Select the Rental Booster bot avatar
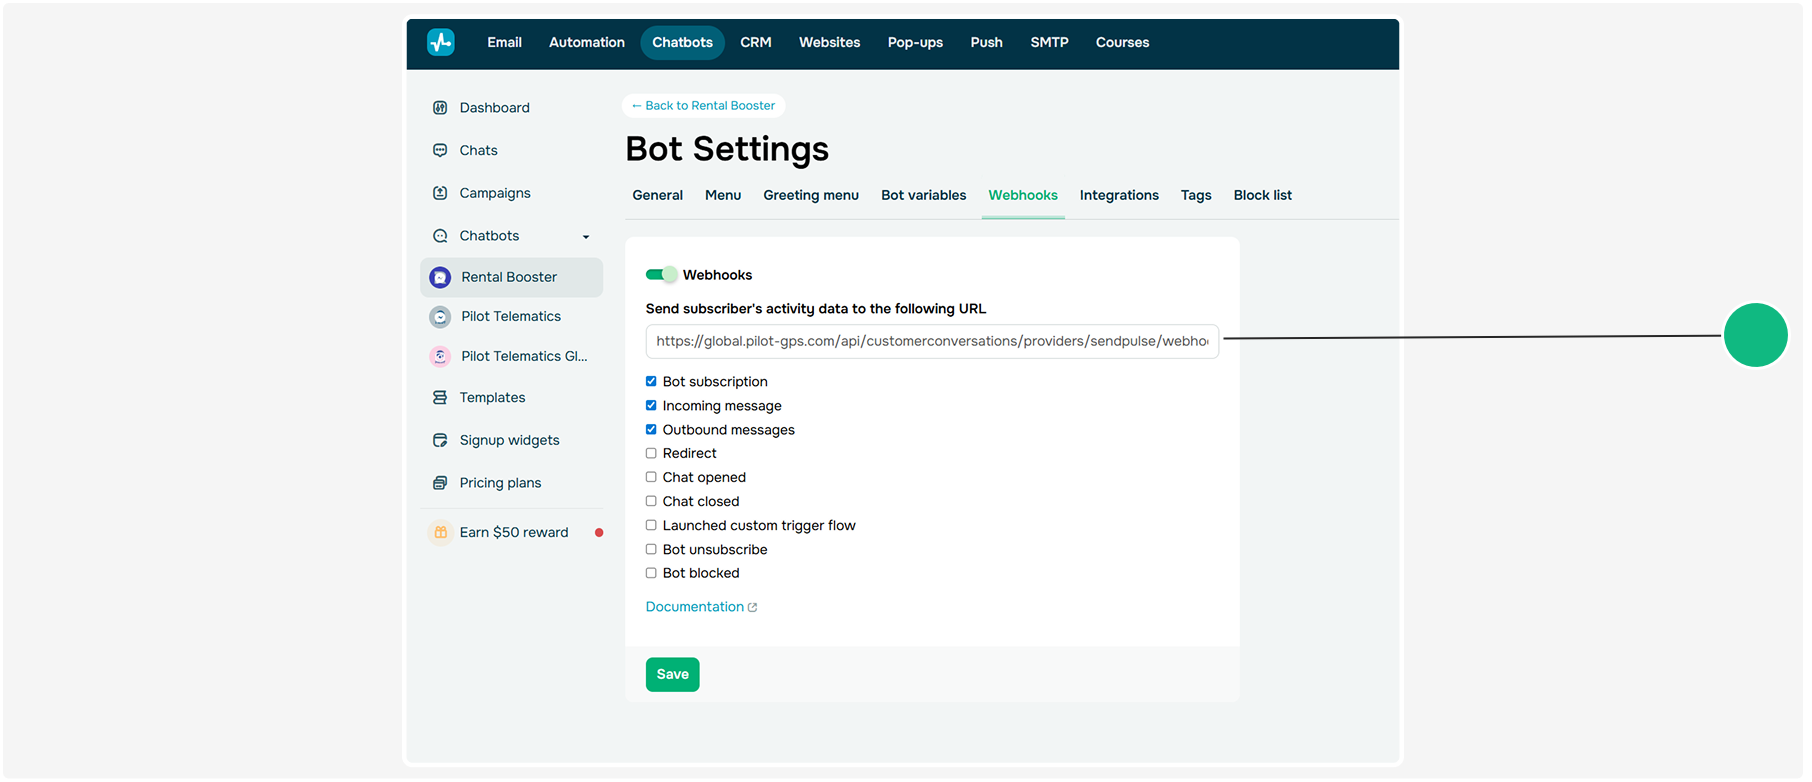The image size is (1812, 782). (x=440, y=277)
